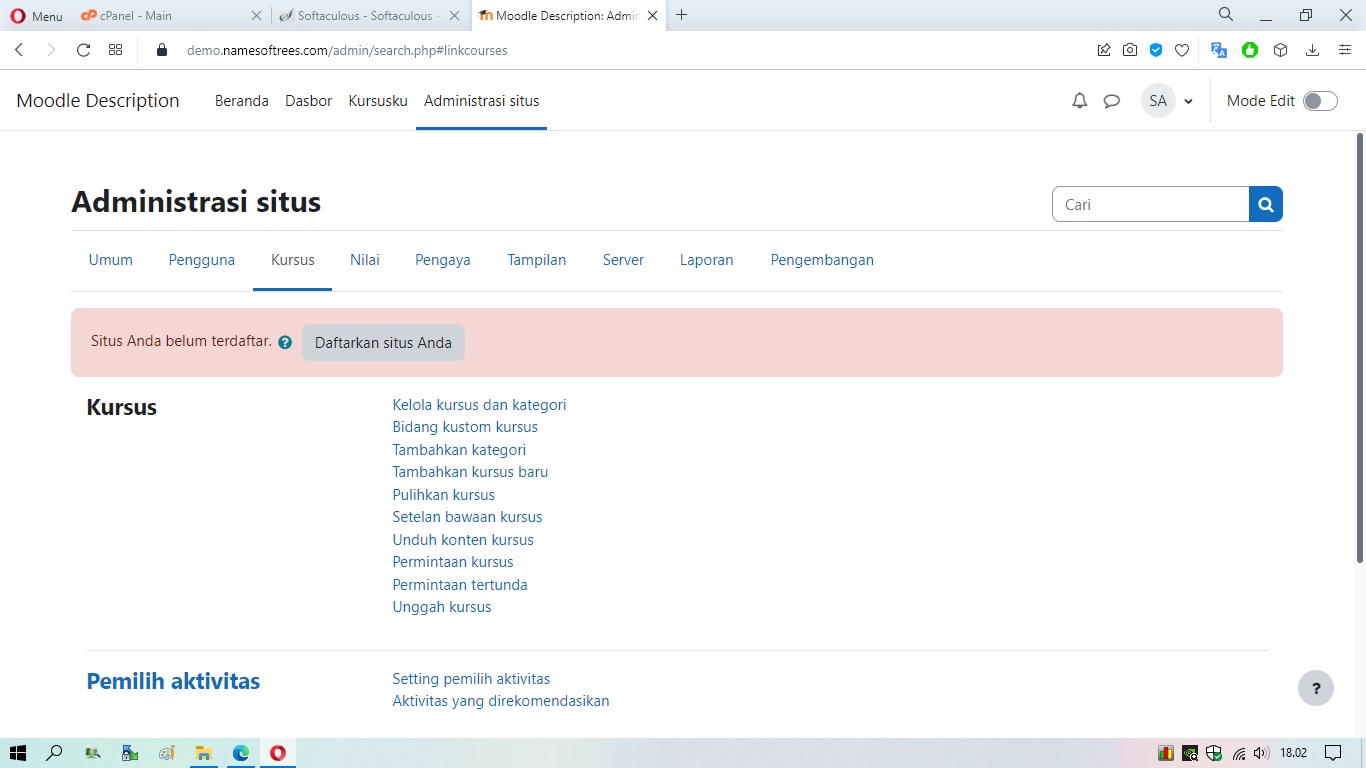Open Permintaan kursus link
The height and width of the screenshot is (768, 1366).
tap(453, 562)
